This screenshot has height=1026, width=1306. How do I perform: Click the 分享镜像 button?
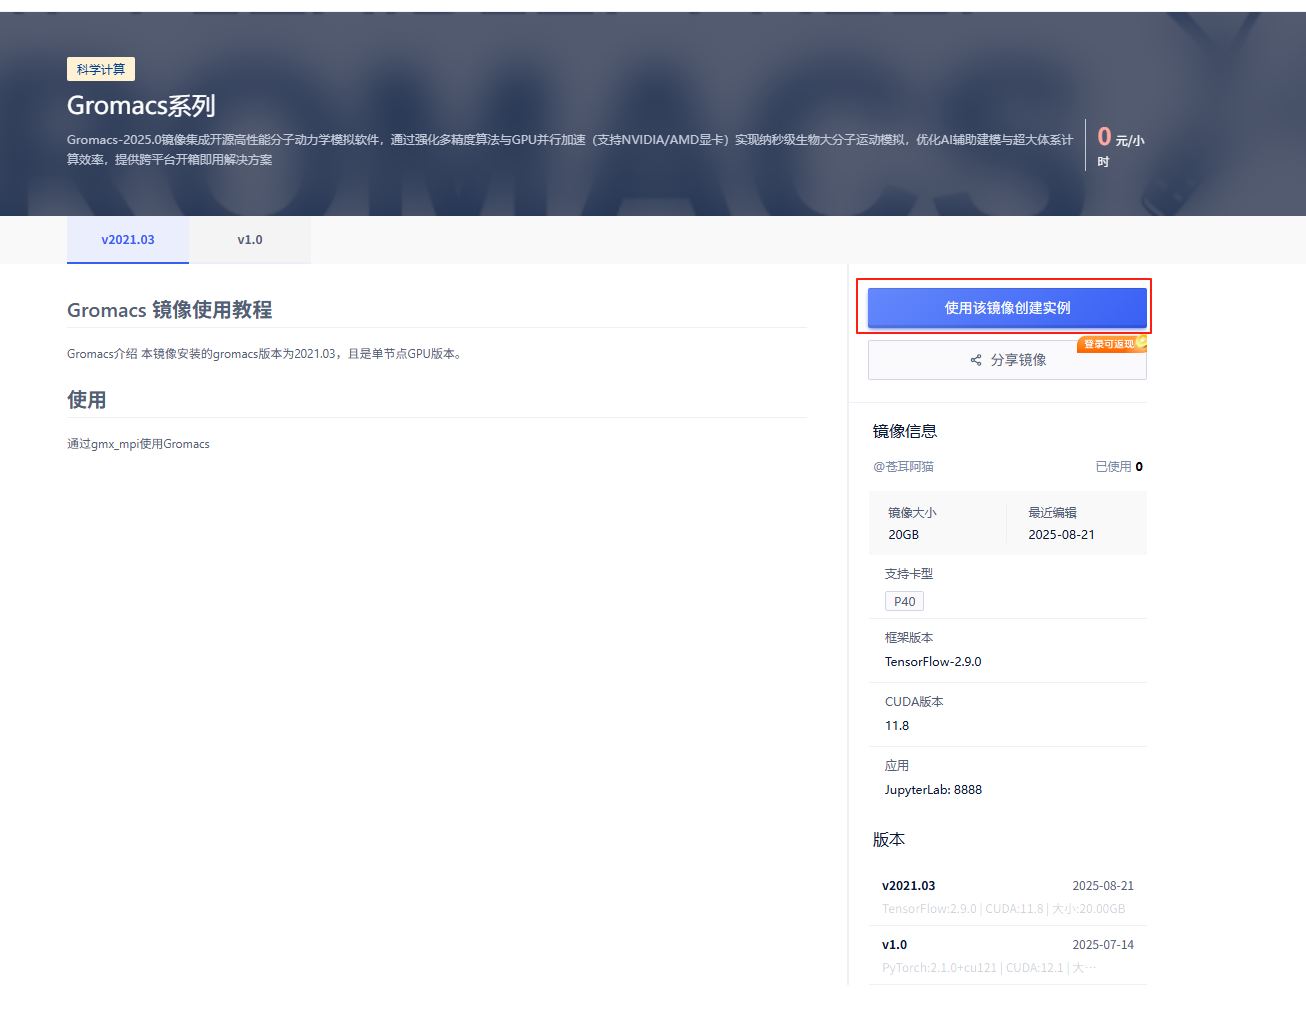[1007, 360]
